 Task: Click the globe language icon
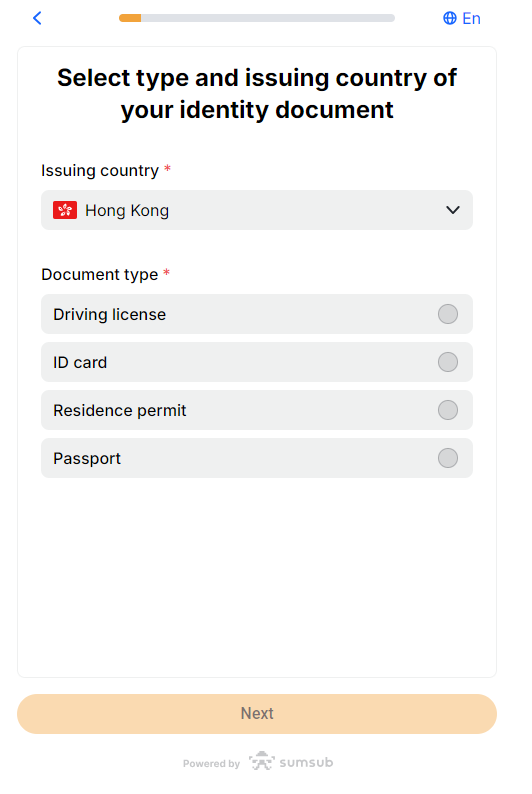coord(449,18)
